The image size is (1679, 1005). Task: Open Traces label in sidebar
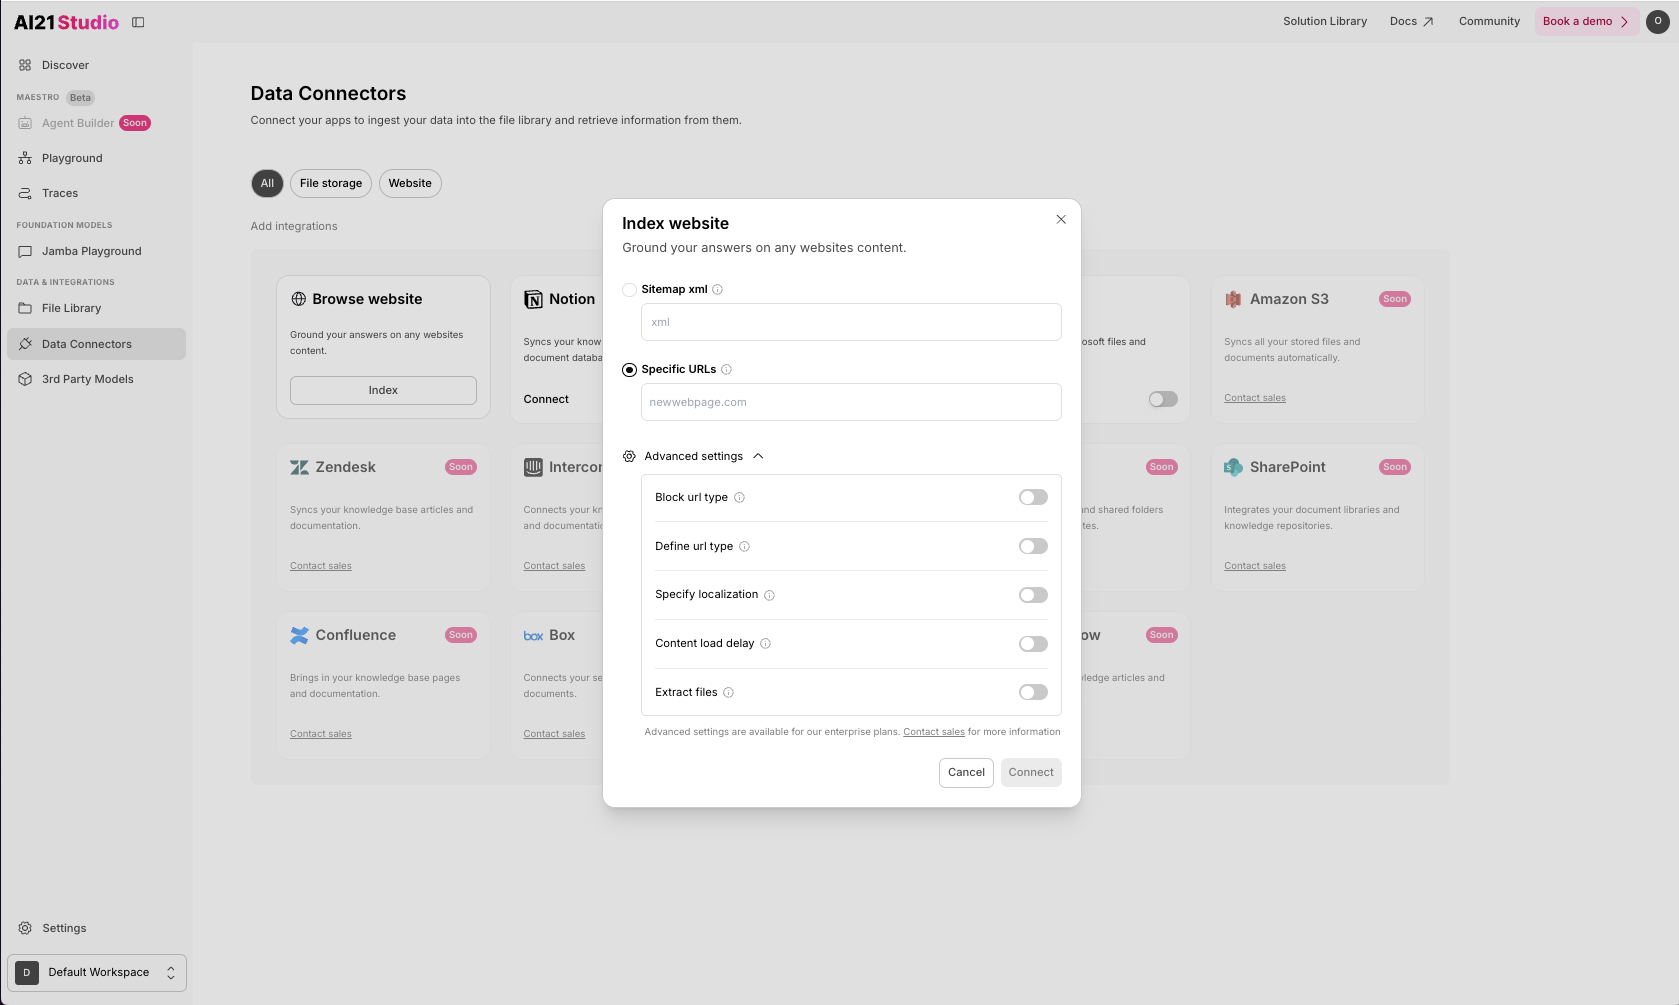(x=60, y=193)
